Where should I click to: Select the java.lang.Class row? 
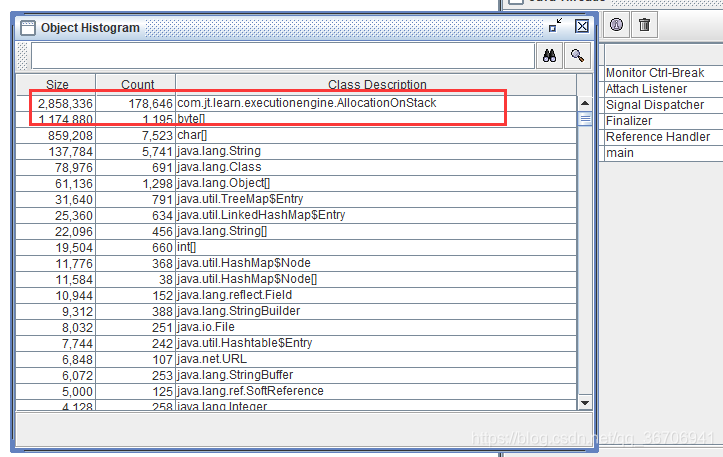(296, 167)
